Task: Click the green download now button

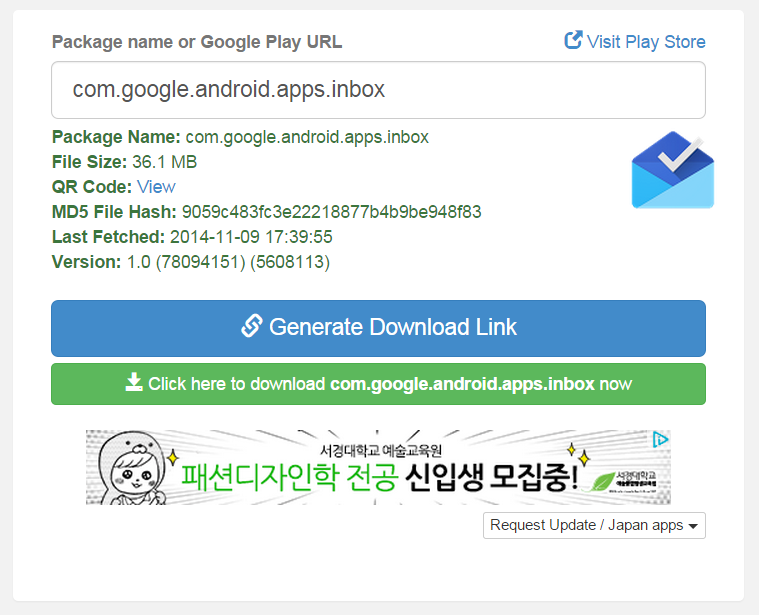Action: tap(378, 384)
